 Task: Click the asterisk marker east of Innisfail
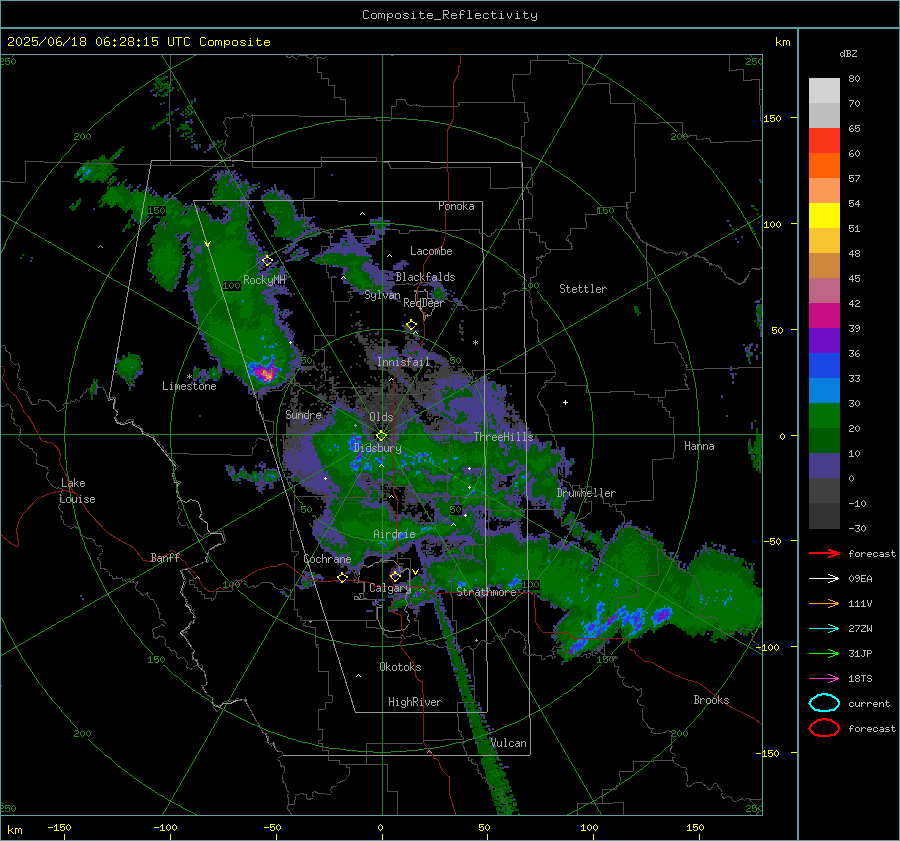click(x=475, y=343)
